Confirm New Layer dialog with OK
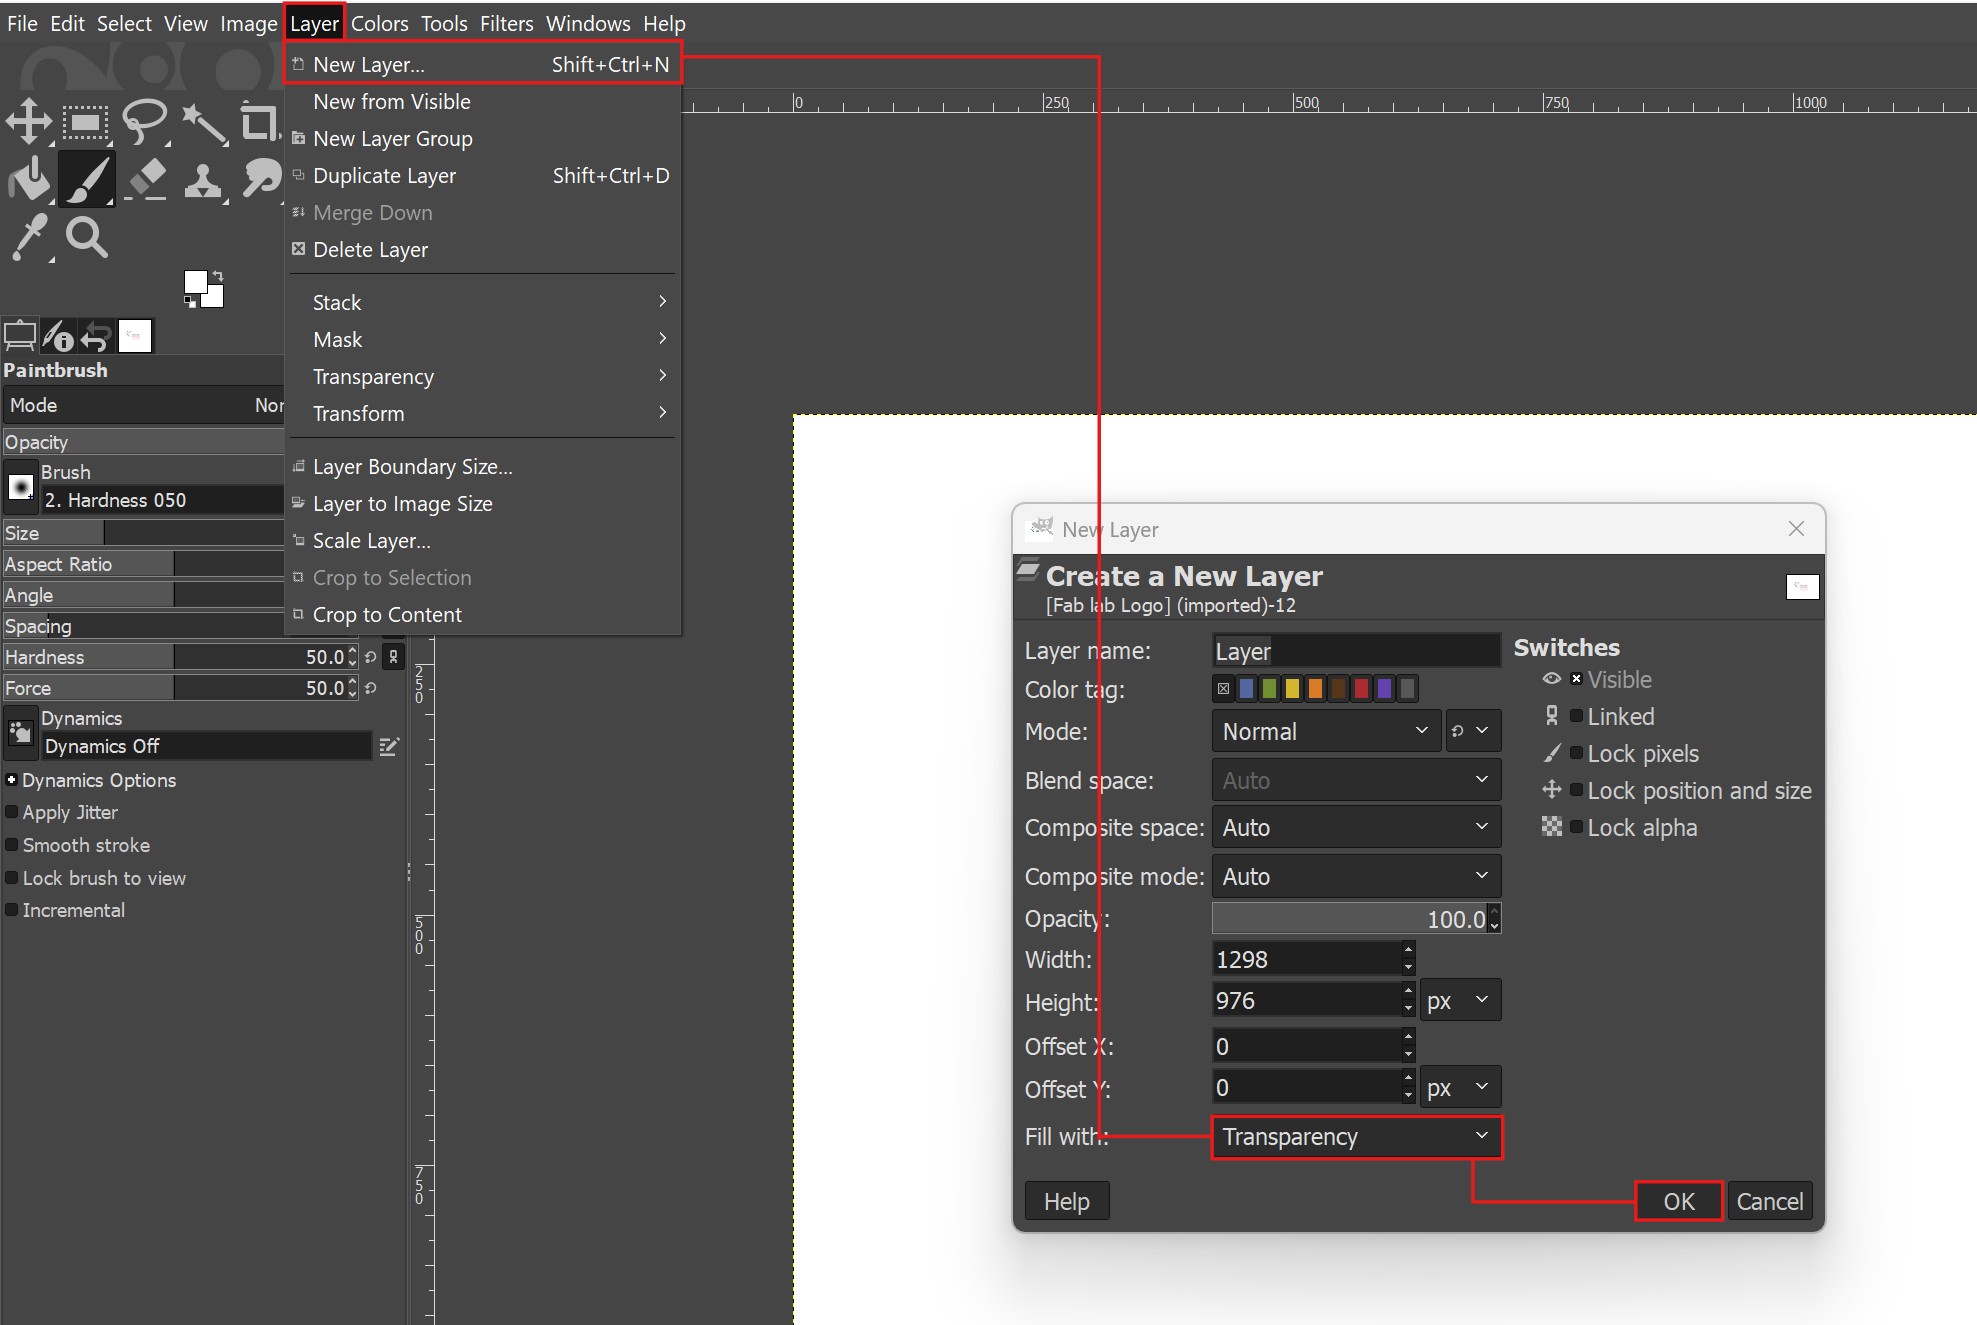 pyautogui.click(x=1679, y=1201)
